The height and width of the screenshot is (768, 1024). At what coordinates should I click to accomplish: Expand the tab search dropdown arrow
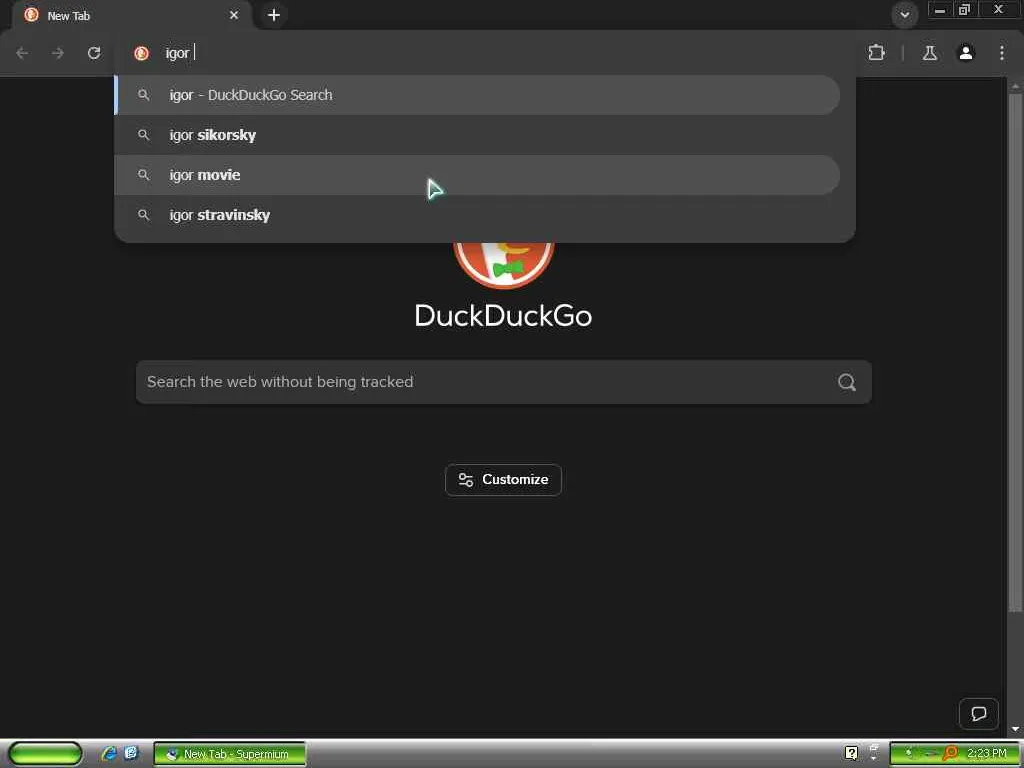click(904, 15)
